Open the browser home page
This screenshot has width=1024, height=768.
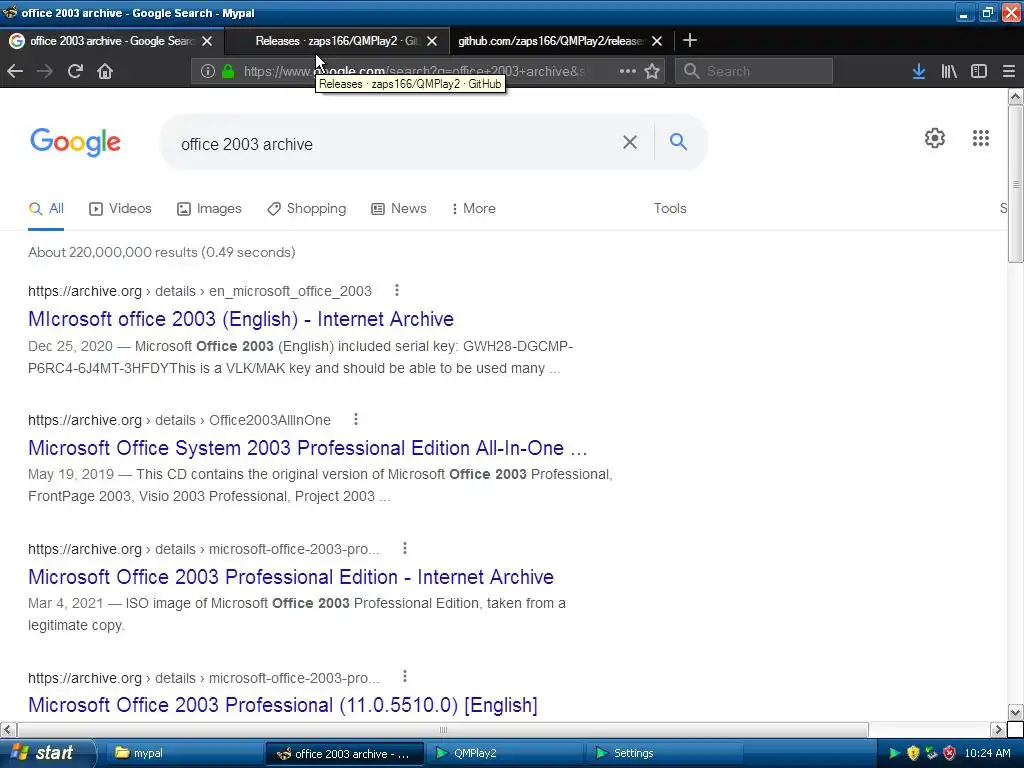[x=105, y=71]
